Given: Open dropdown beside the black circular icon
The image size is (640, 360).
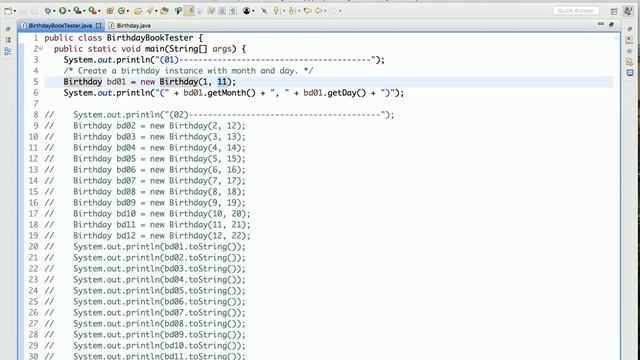Looking at the screenshot, I should [x=253, y=11].
